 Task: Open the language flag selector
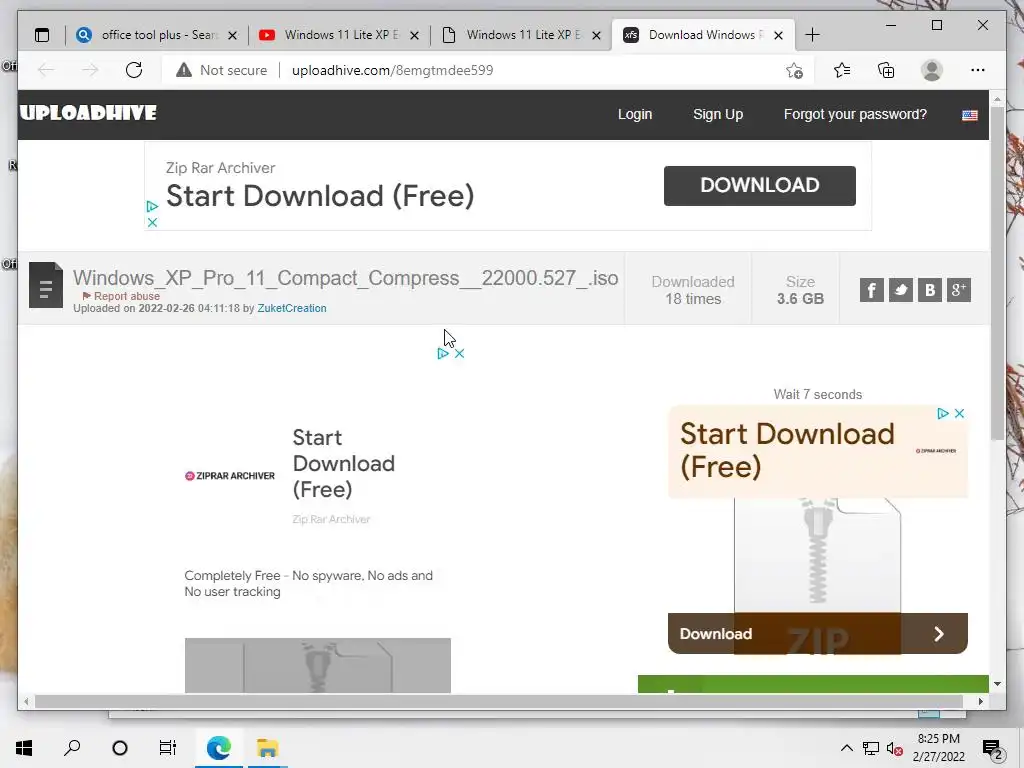point(970,116)
